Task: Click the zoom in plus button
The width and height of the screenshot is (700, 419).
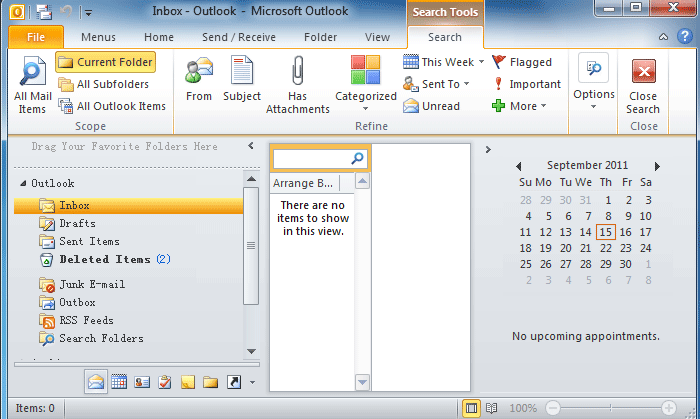Action: click(x=668, y=407)
